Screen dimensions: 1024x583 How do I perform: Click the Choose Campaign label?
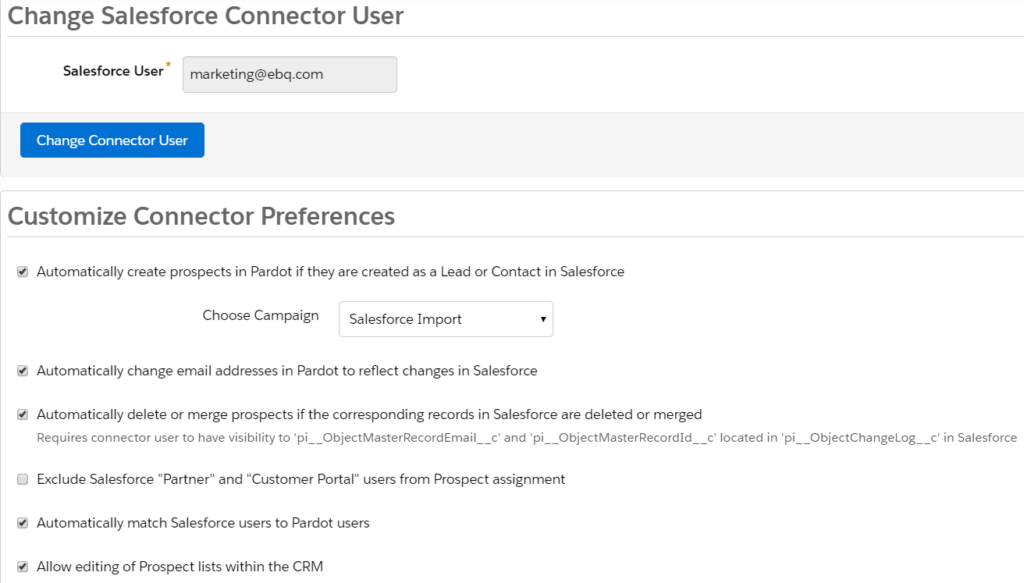261,315
